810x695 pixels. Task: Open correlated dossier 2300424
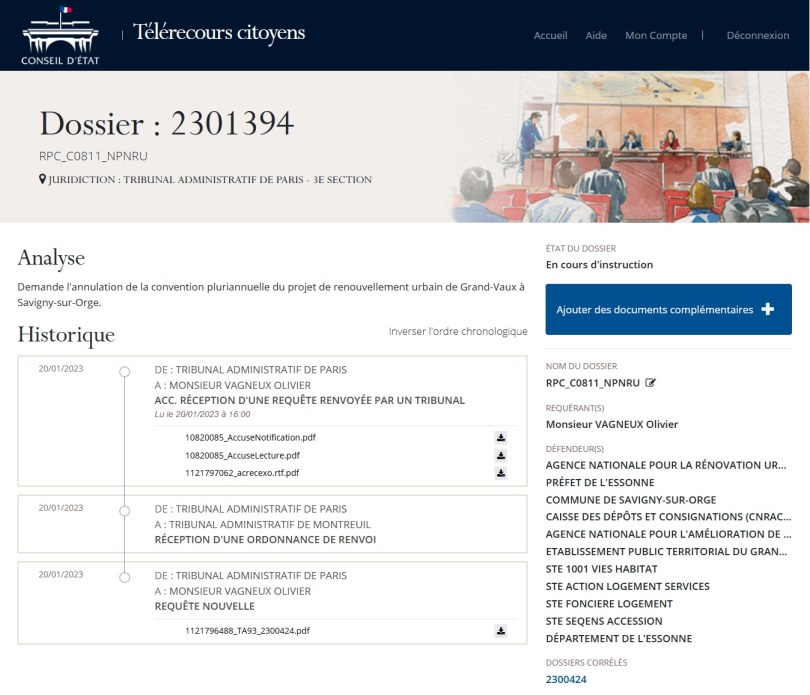click(x=566, y=679)
